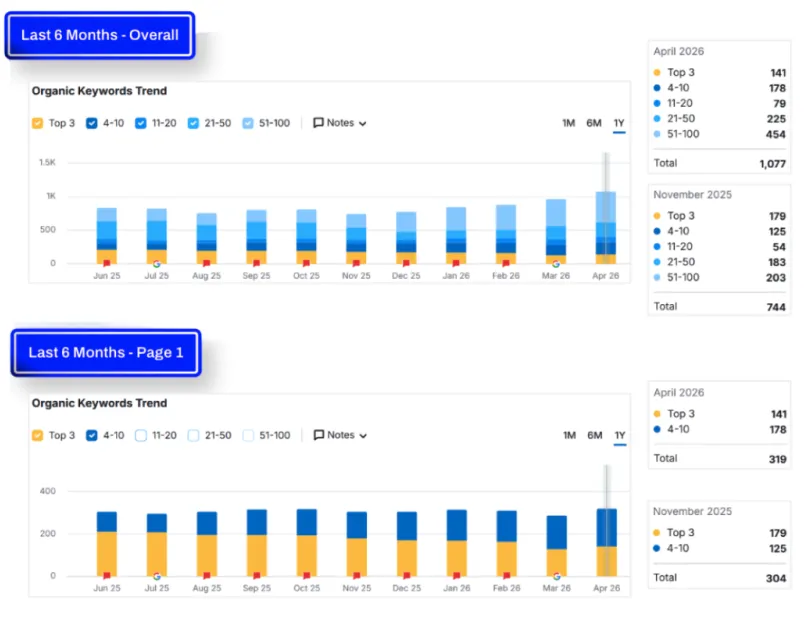This screenshot has height=640, width=810.
Task: Click the Organic Keywords Trend title of the Page 1 chart
Action: pyautogui.click(x=99, y=403)
